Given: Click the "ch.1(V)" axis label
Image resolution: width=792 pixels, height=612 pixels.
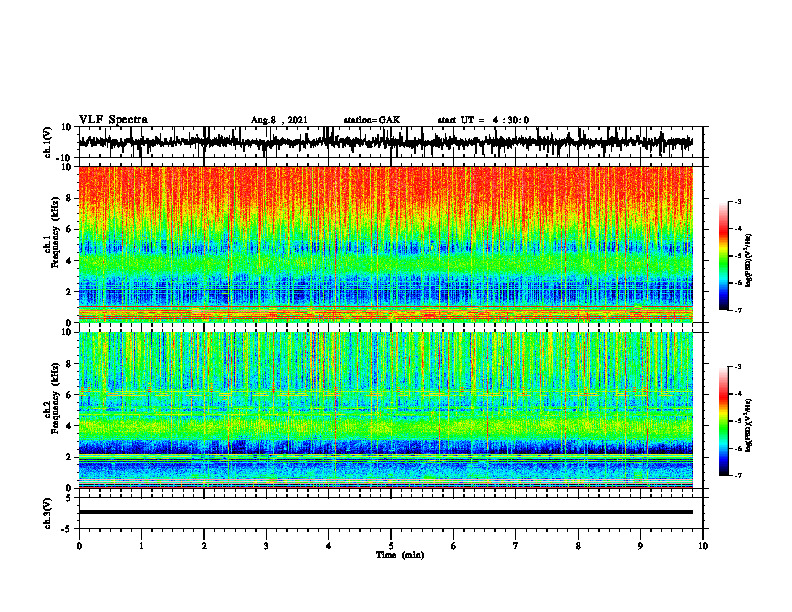Looking at the screenshot, I should pos(48,142).
